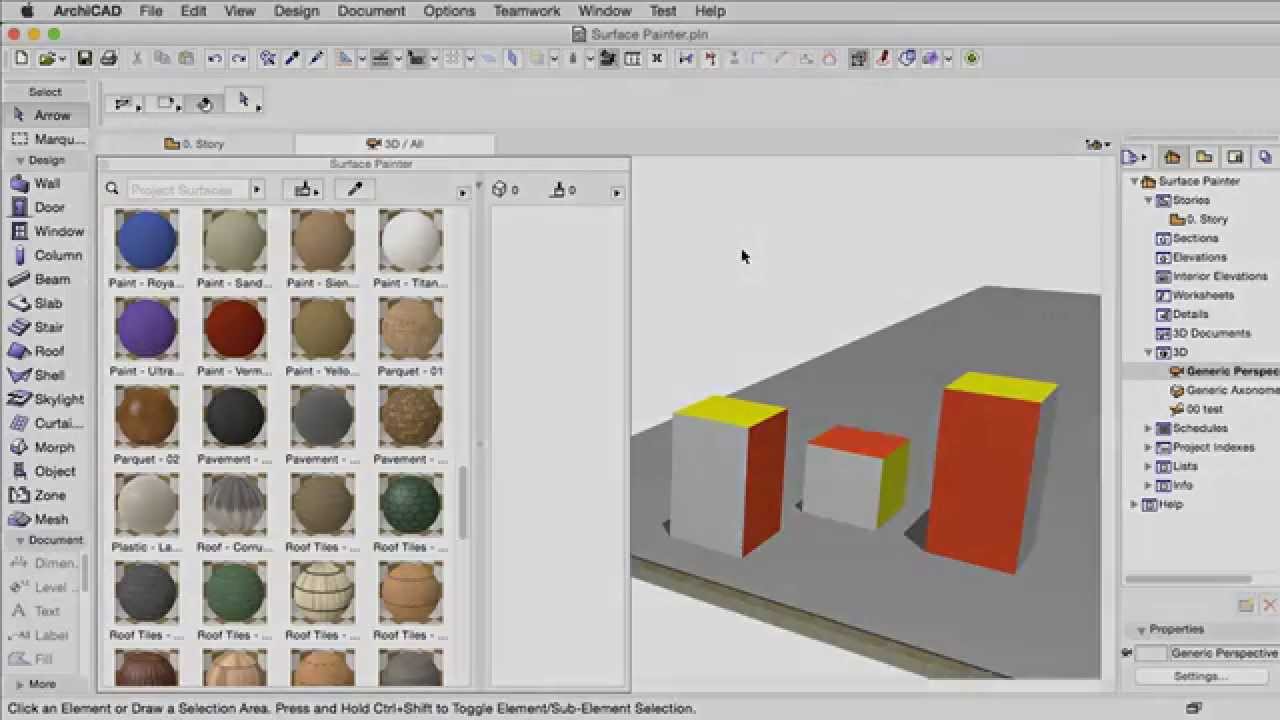
Task: Collapse the Properties panel section
Action: tap(1141, 630)
